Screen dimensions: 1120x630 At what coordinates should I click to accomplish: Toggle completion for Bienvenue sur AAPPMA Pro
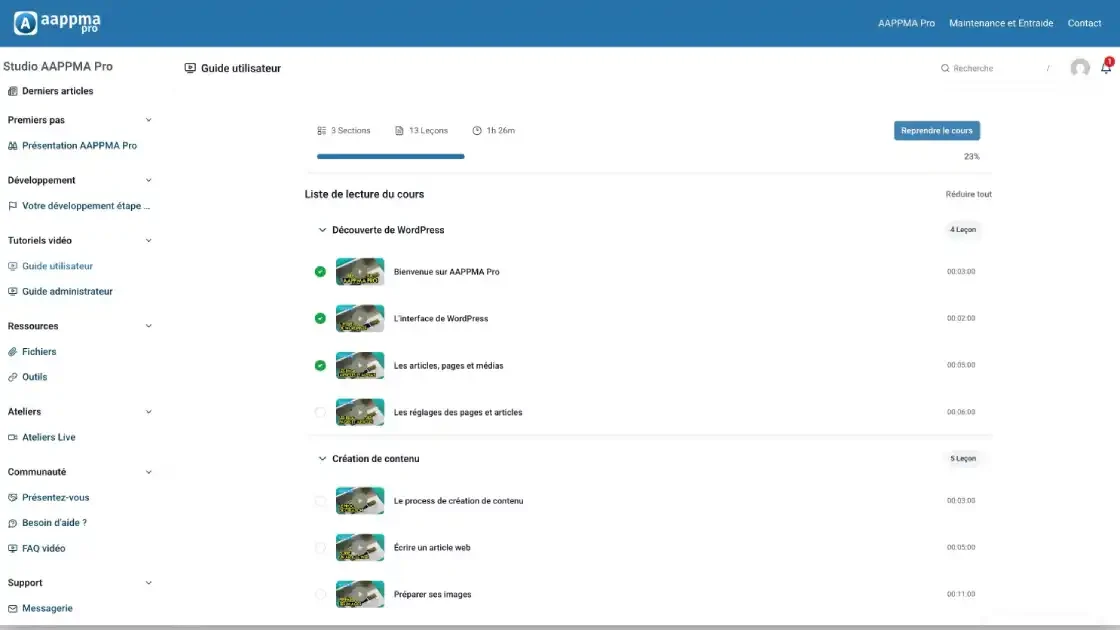(x=320, y=271)
